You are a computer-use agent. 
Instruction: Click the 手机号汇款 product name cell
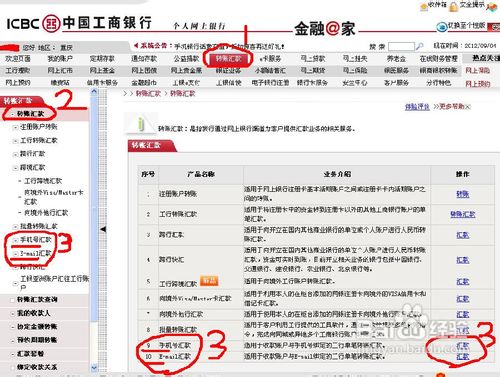point(175,345)
